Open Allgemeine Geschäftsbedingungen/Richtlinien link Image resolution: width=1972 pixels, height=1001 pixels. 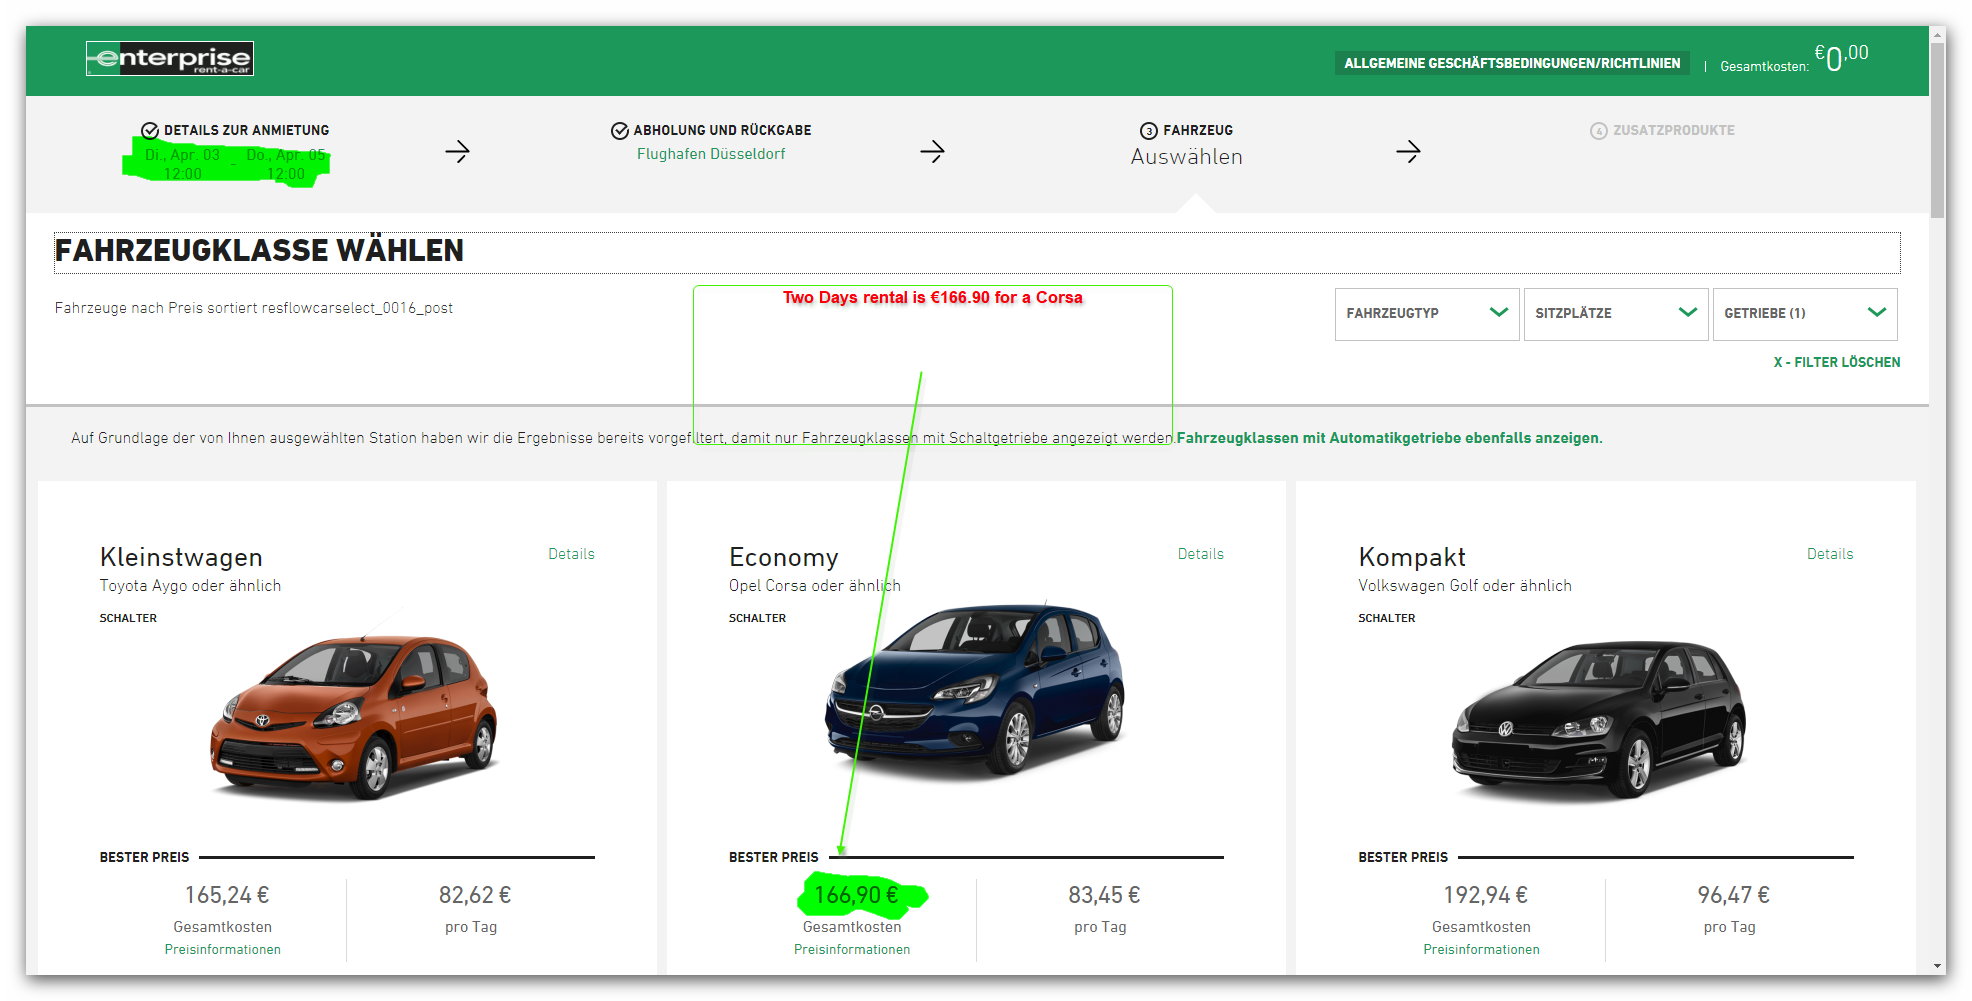1512,63
